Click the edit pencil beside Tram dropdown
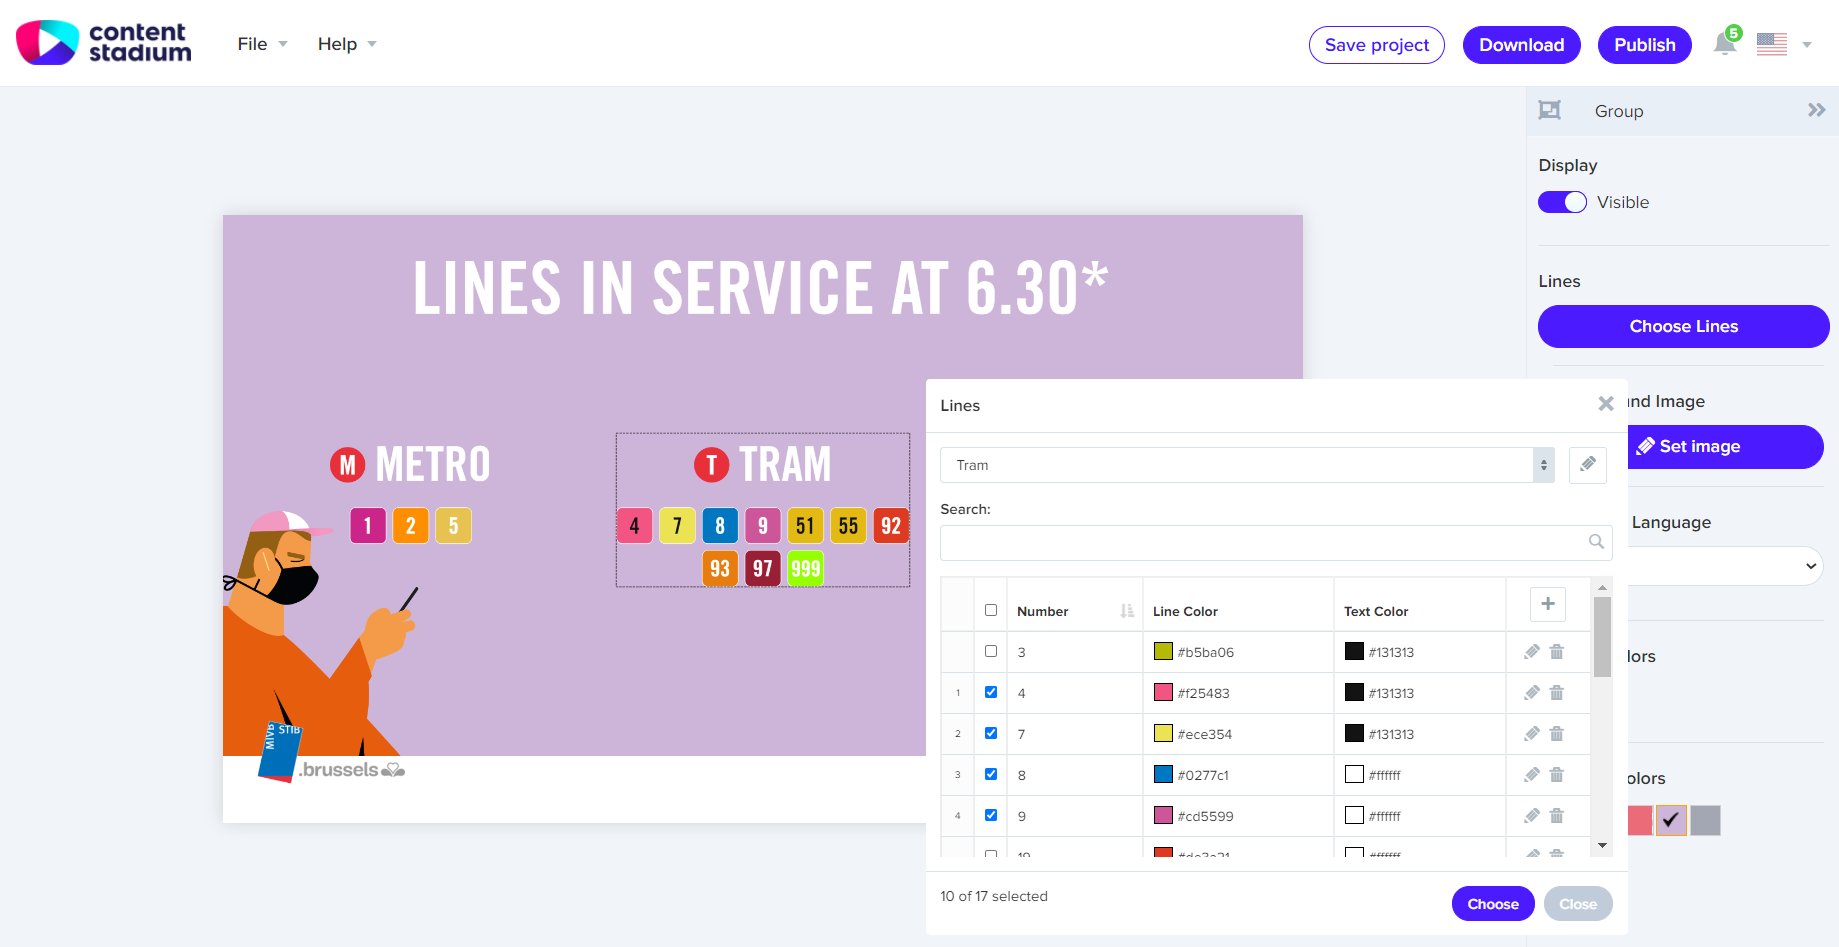The height and width of the screenshot is (947, 1839). point(1588,465)
